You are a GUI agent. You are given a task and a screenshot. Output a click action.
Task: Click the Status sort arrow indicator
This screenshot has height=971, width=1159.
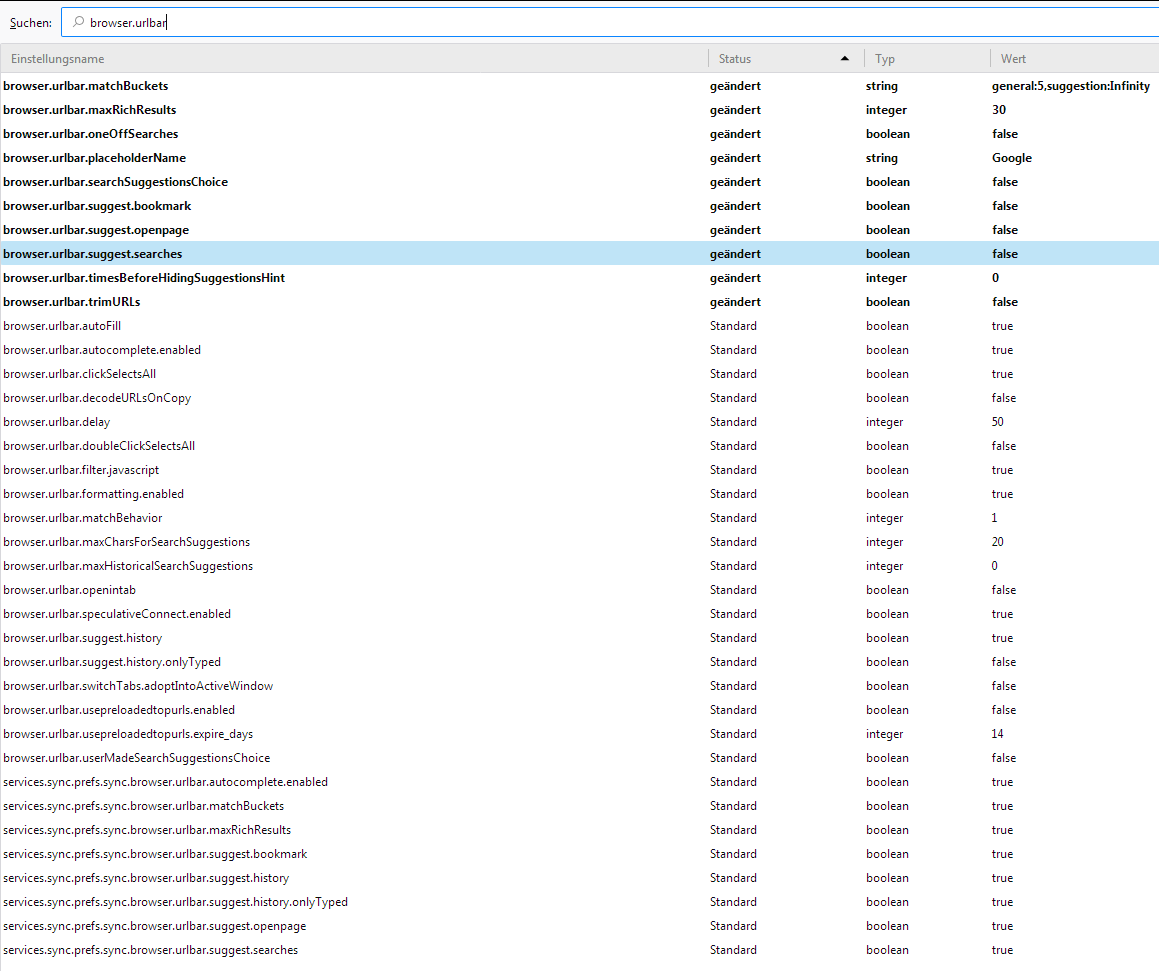click(x=845, y=58)
